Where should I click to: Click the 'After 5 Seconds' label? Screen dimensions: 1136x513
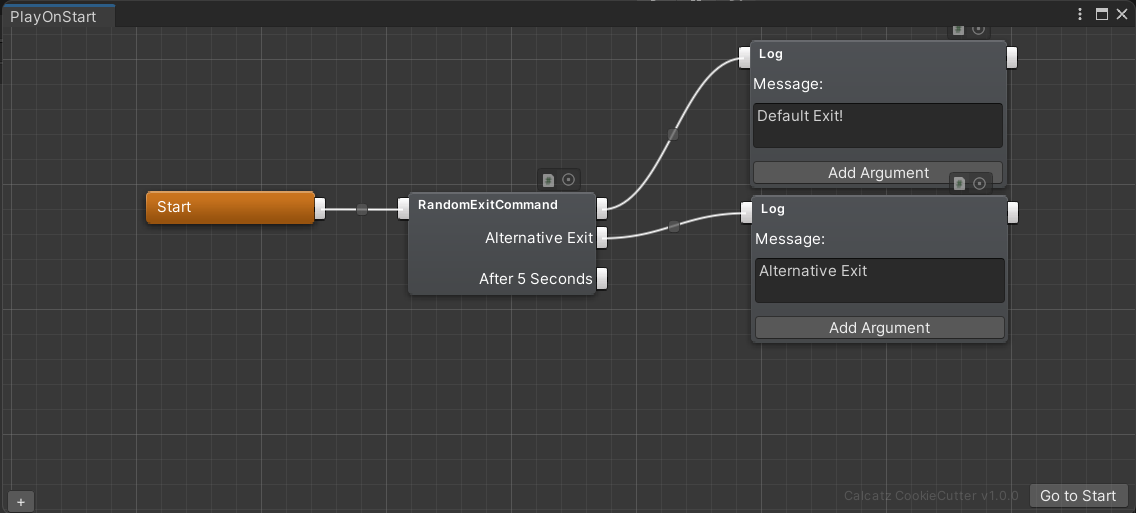point(535,279)
